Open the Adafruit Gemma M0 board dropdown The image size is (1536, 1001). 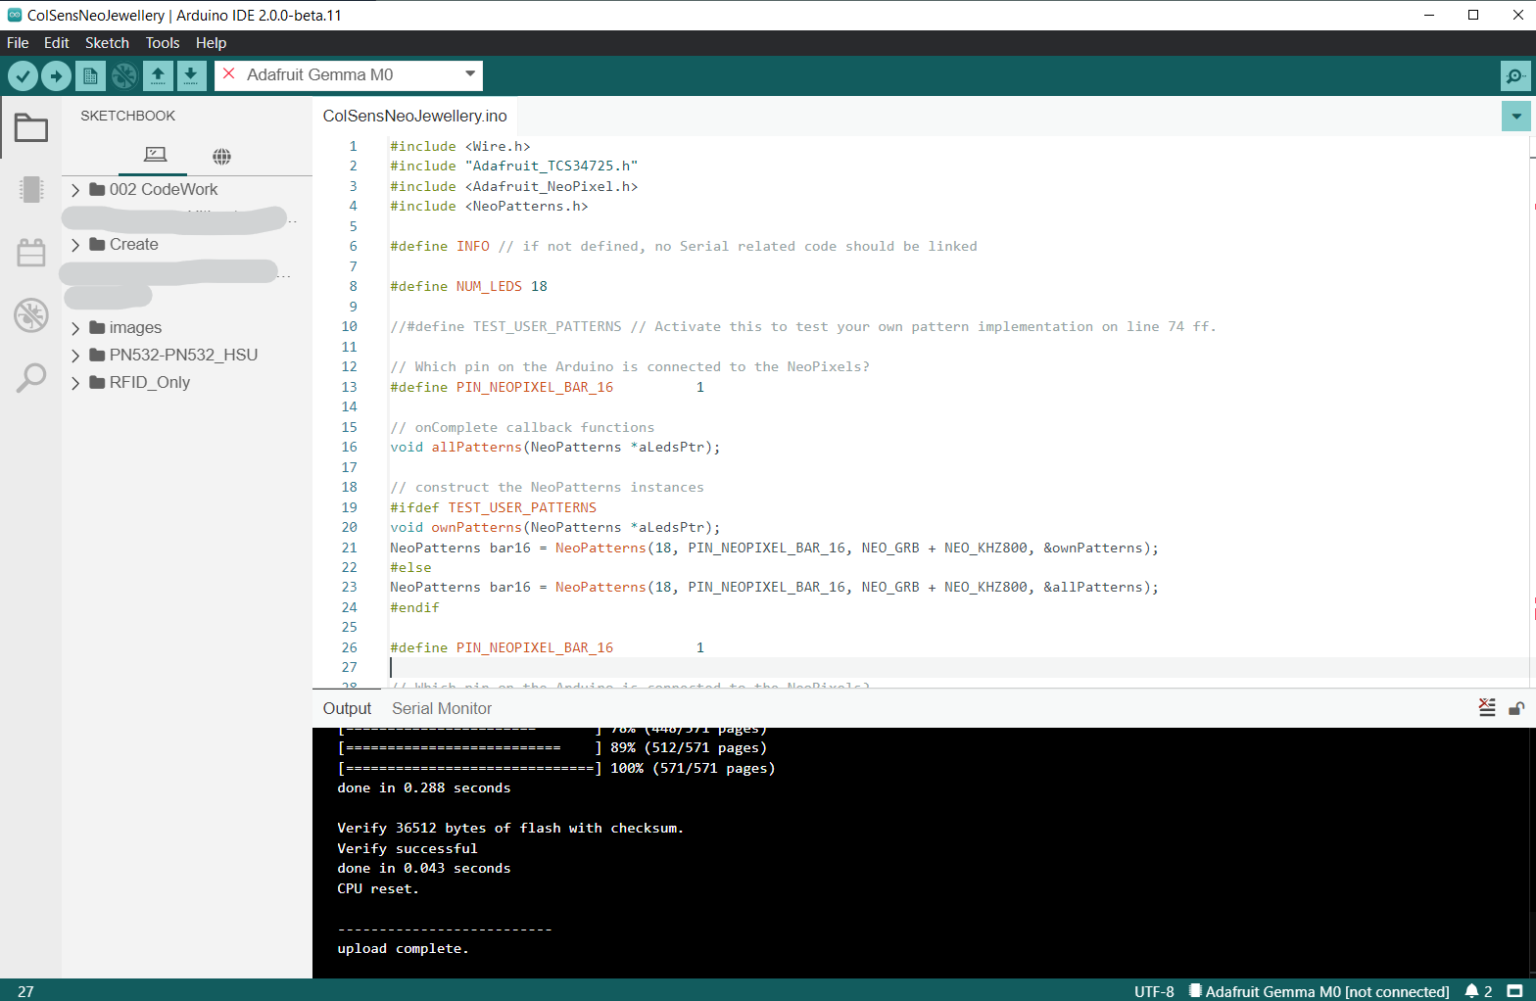pyautogui.click(x=348, y=75)
